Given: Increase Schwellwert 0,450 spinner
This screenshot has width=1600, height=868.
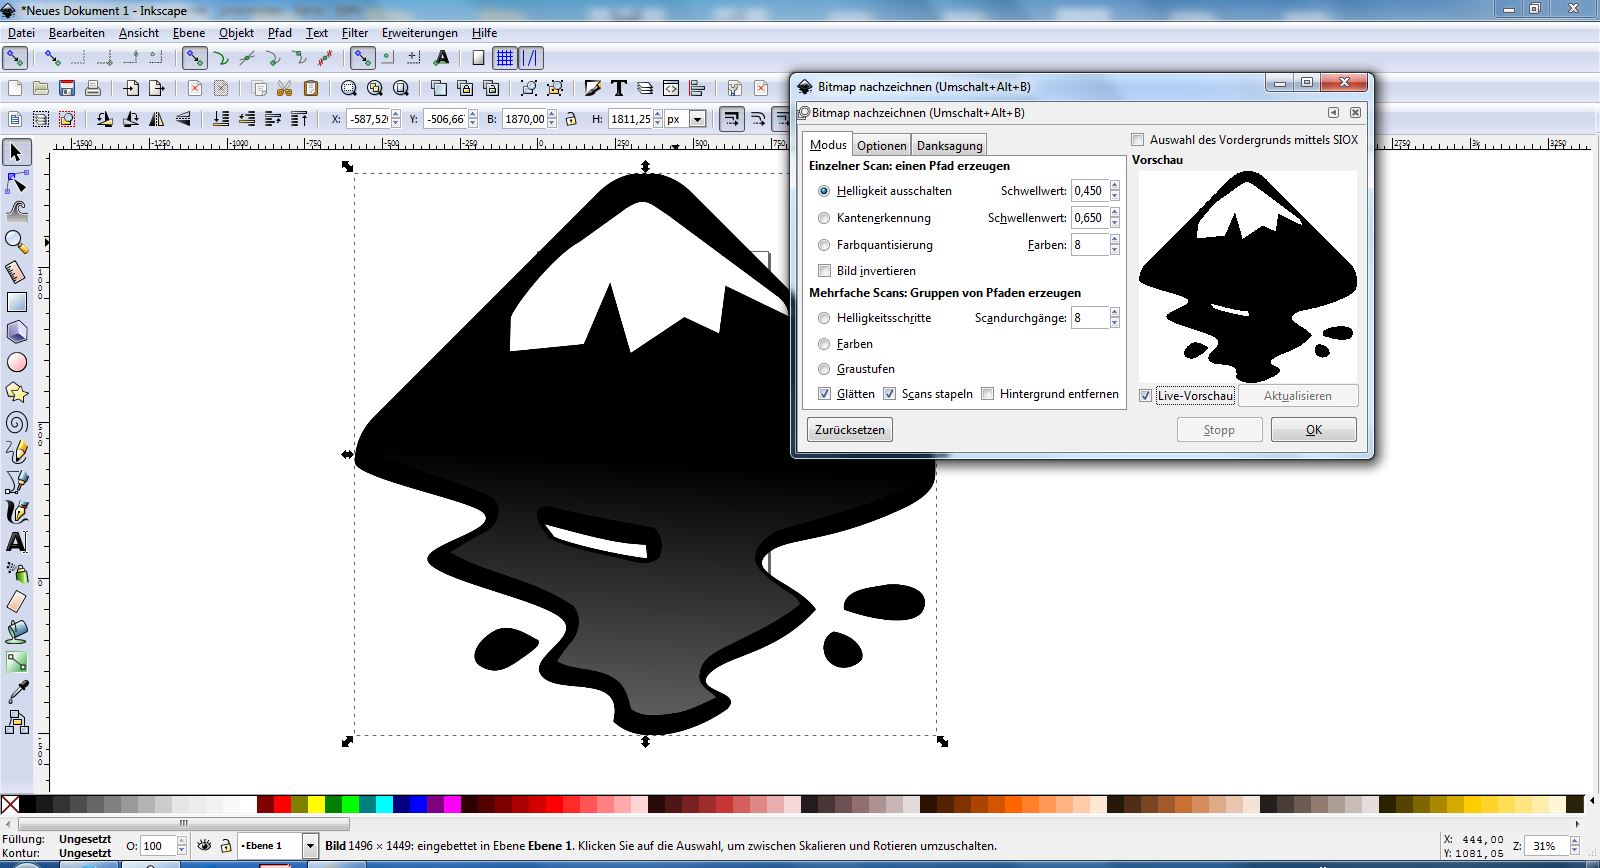Looking at the screenshot, I should coord(1114,186).
